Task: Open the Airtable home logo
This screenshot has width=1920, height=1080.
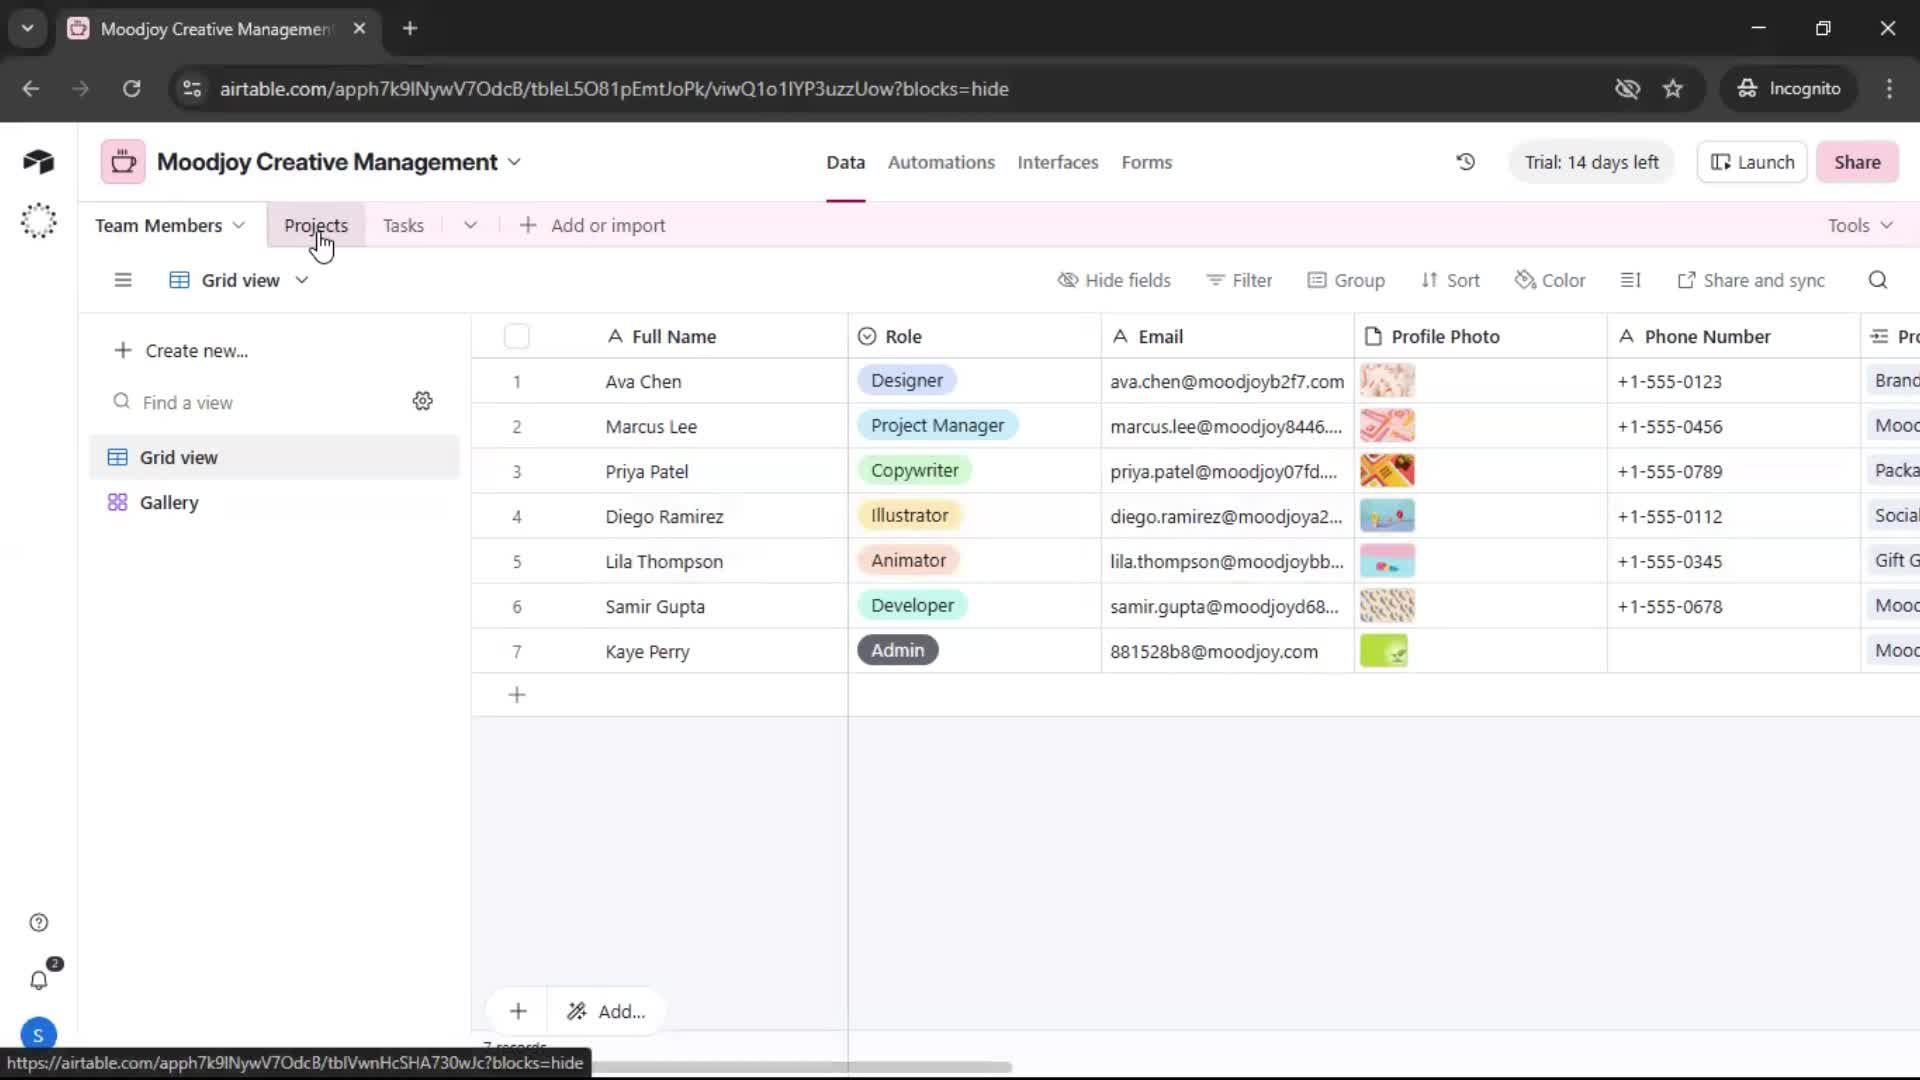Action: (x=38, y=162)
